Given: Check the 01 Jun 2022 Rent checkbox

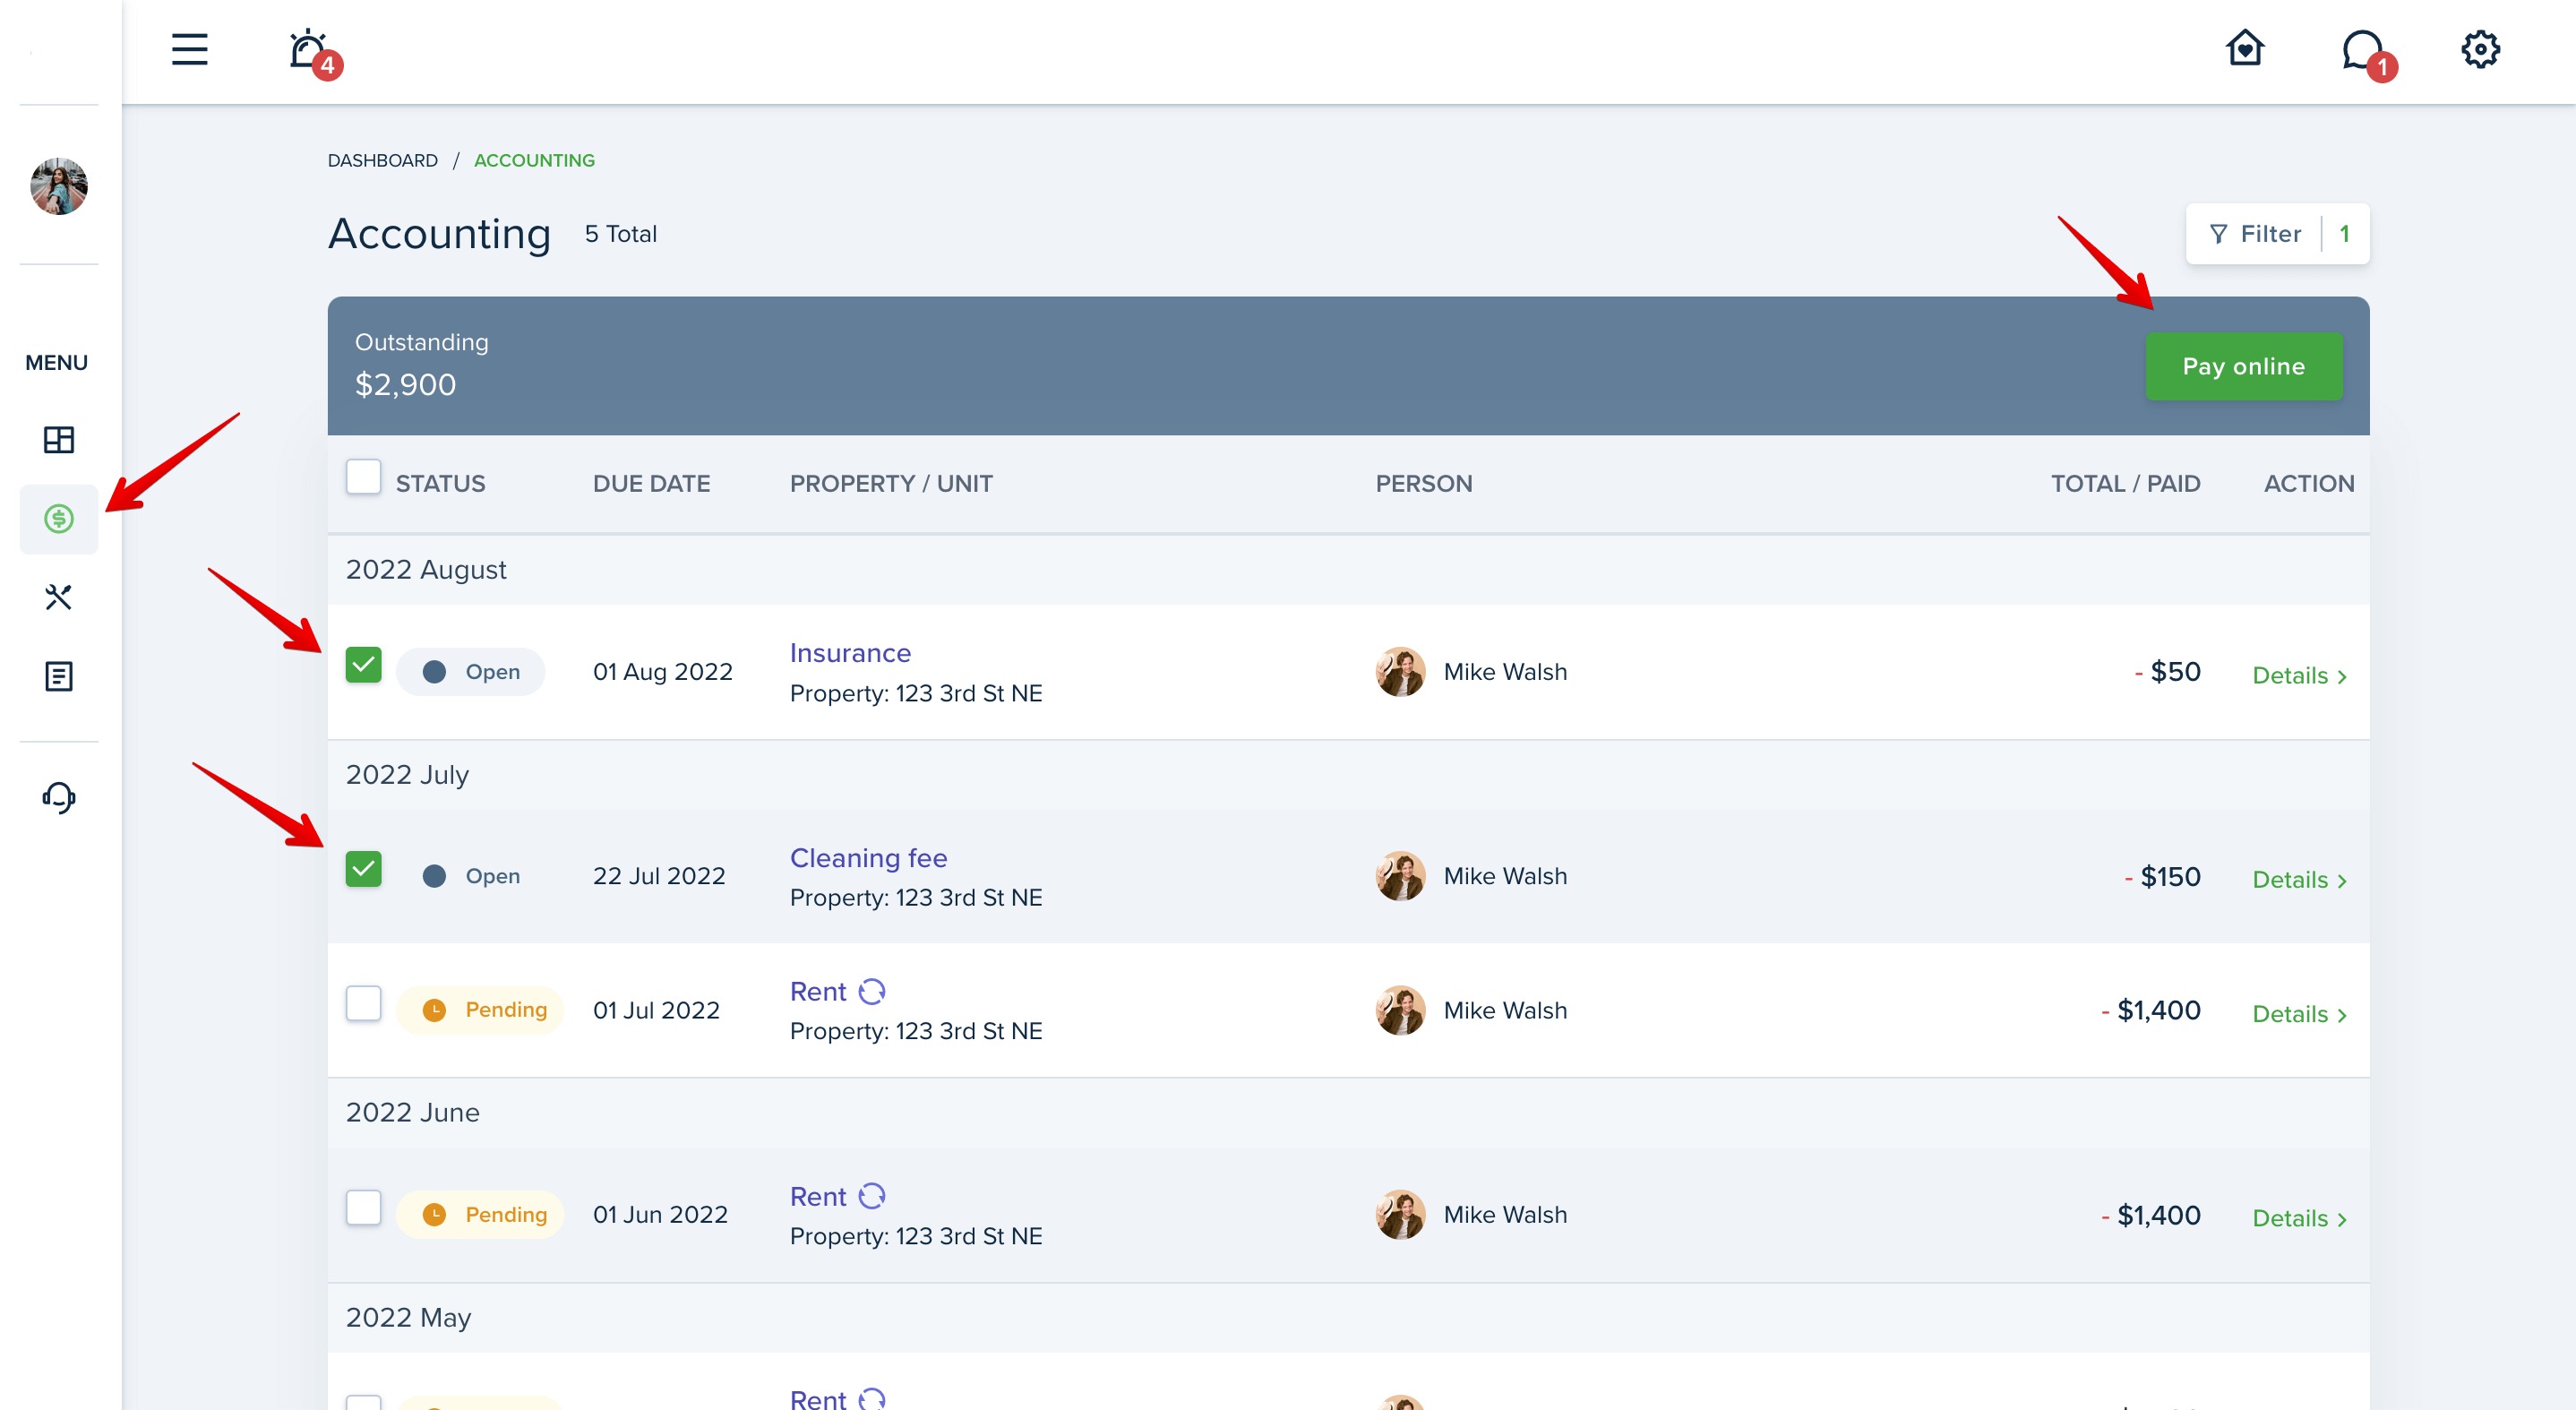Looking at the screenshot, I should (x=363, y=1207).
